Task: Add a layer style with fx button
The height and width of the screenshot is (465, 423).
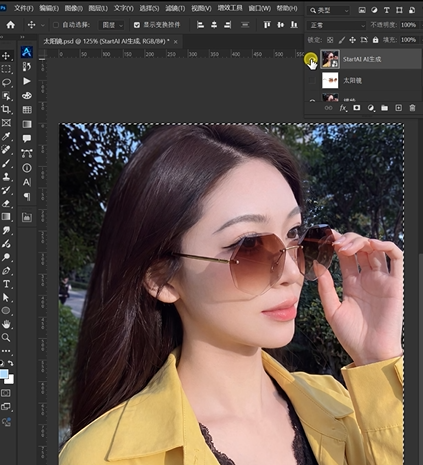Action: 343,108
